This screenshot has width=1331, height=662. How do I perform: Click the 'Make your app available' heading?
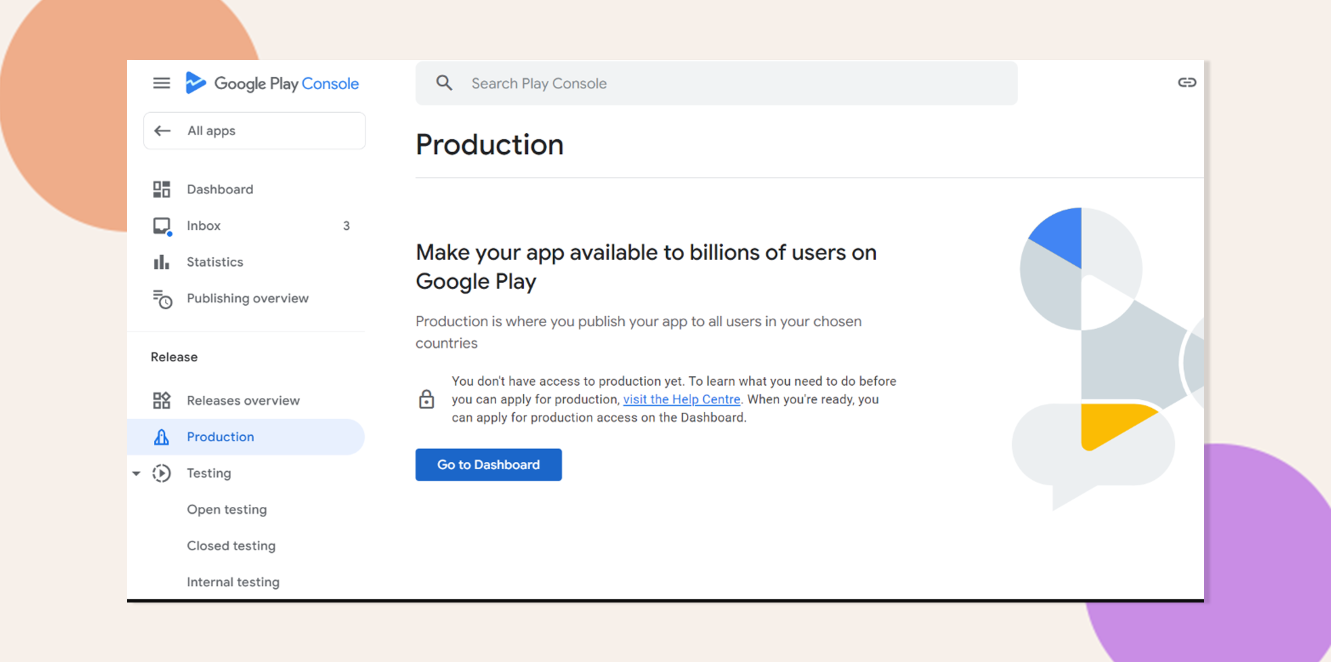pyautogui.click(x=646, y=267)
